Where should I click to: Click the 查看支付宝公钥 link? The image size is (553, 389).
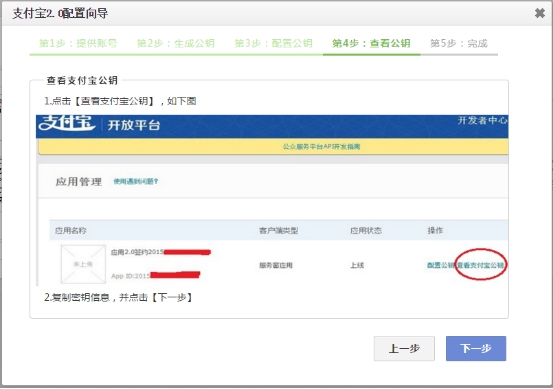[480, 265]
